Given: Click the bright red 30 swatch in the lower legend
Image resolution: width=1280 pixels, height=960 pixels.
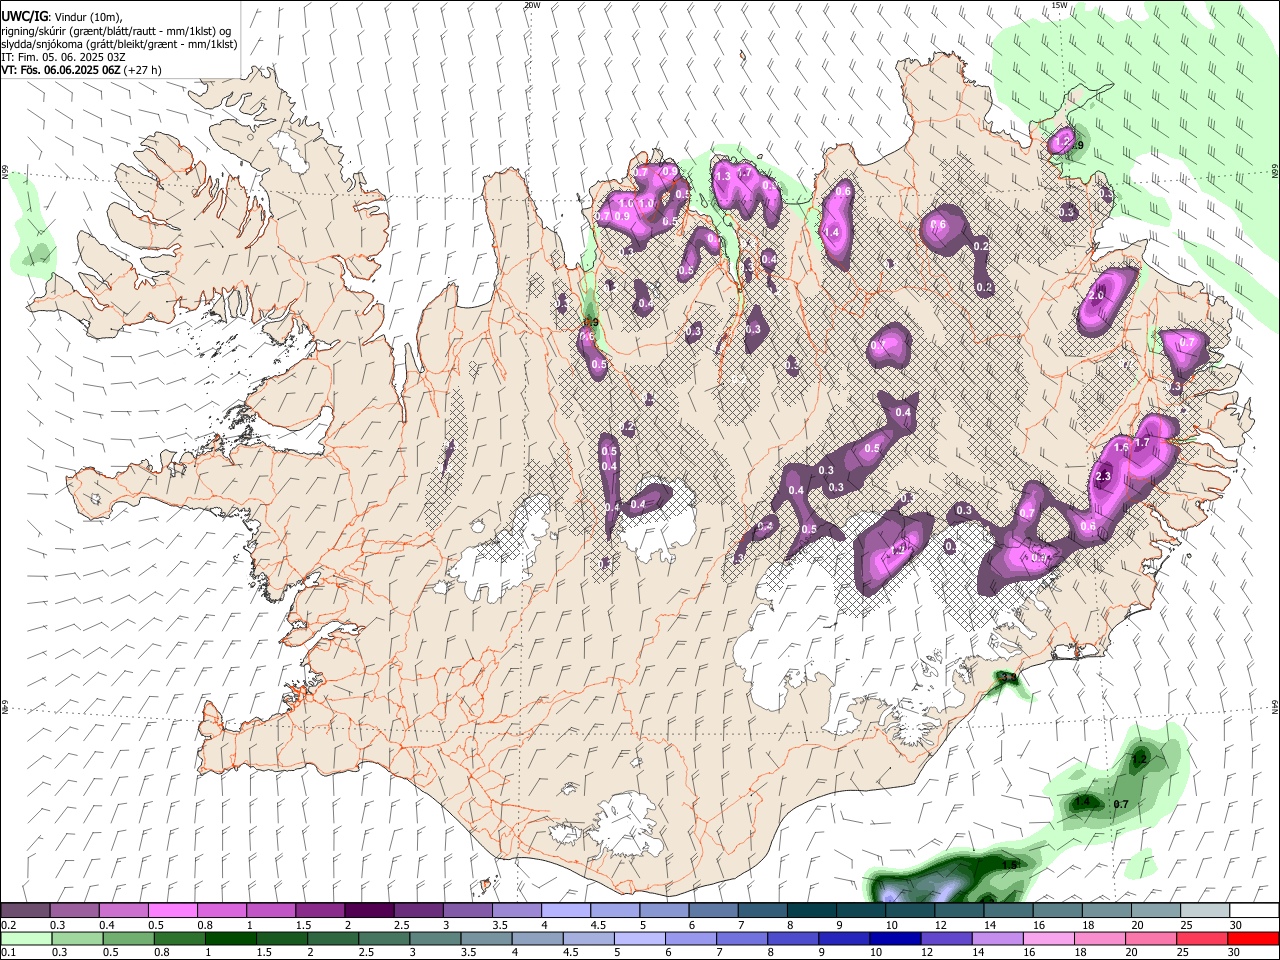Looking at the screenshot, I should [1252, 938].
